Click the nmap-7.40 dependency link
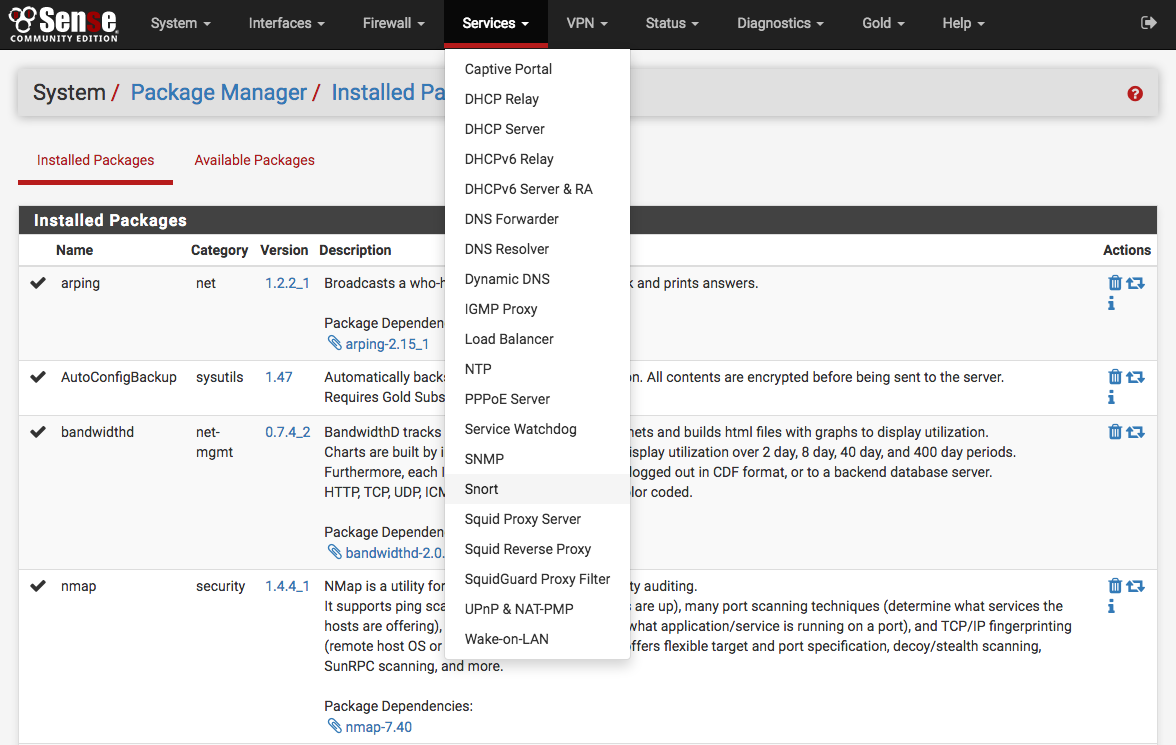The width and height of the screenshot is (1176, 745). pos(378,726)
